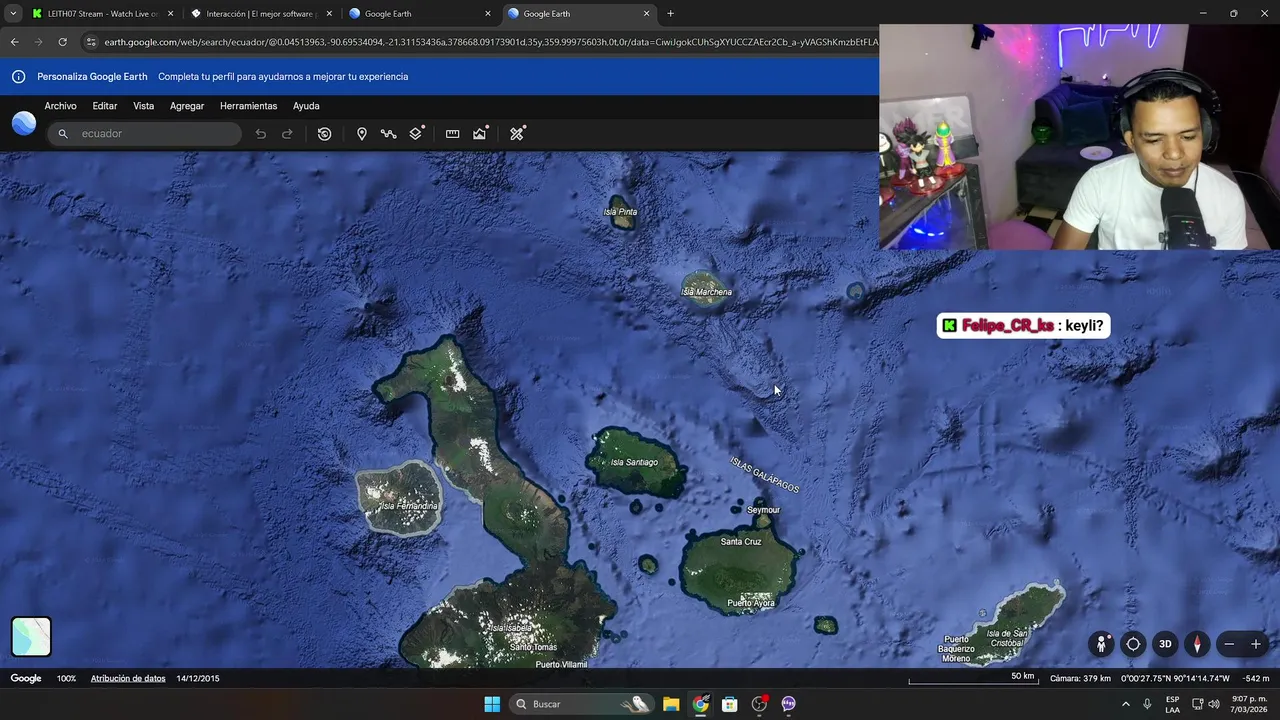Open the Ayuda menu

[306, 106]
